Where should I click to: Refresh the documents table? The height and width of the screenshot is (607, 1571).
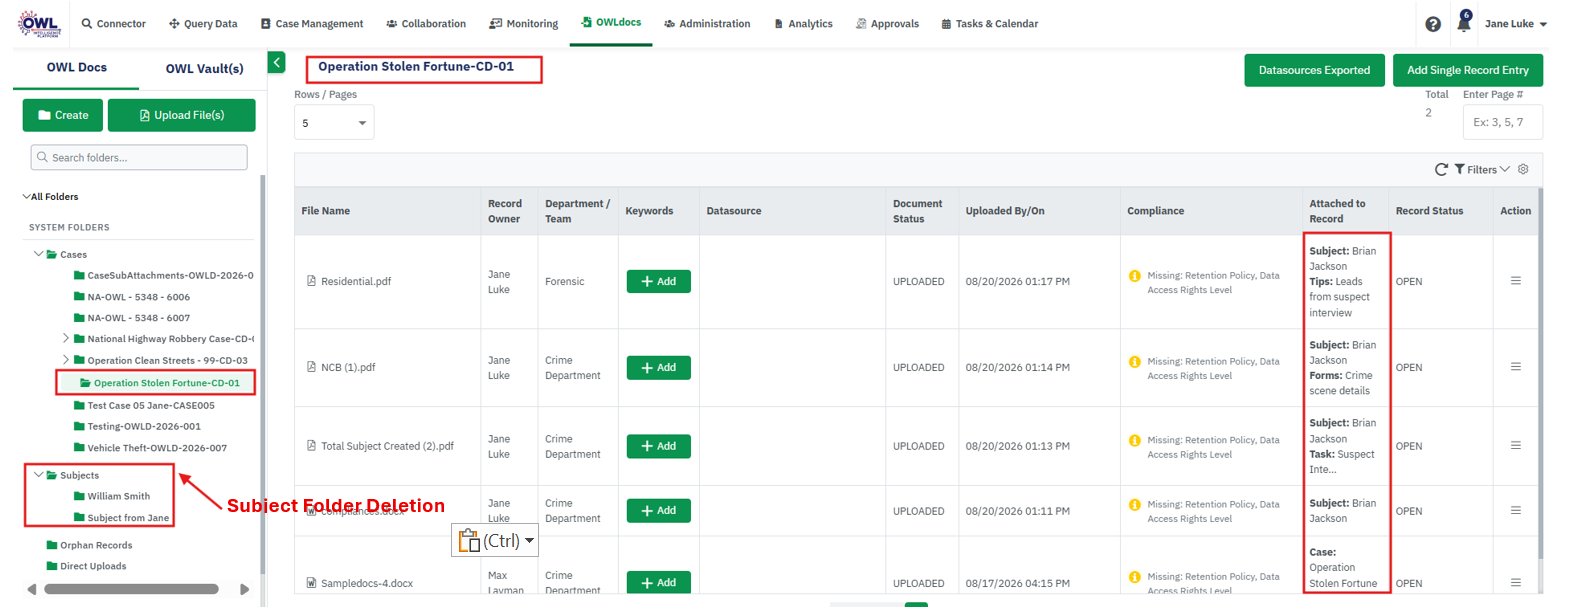click(x=1441, y=170)
